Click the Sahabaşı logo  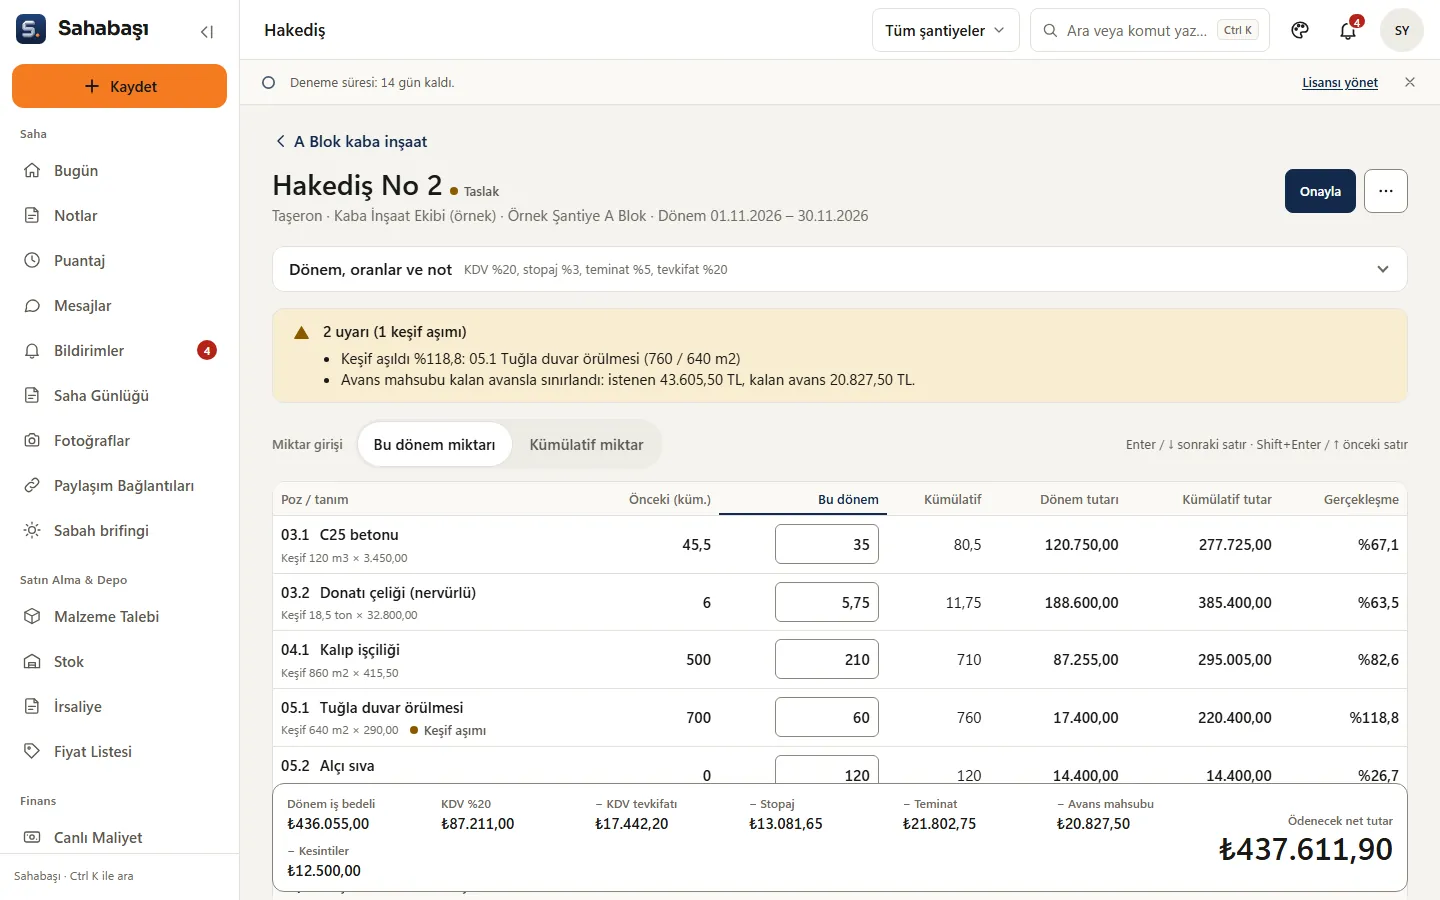(83, 29)
